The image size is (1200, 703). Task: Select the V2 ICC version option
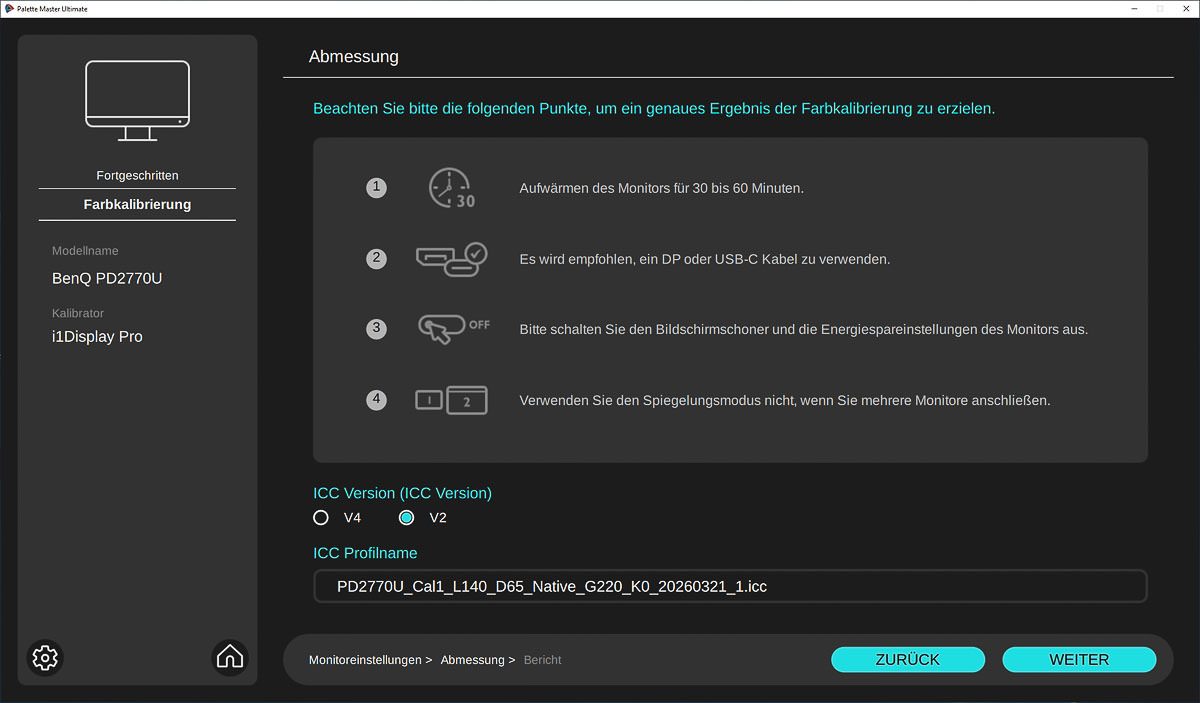click(x=407, y=518)
